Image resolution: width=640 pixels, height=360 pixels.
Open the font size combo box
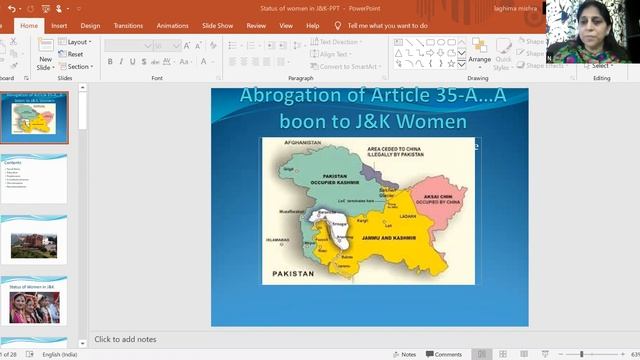(167, 46)
